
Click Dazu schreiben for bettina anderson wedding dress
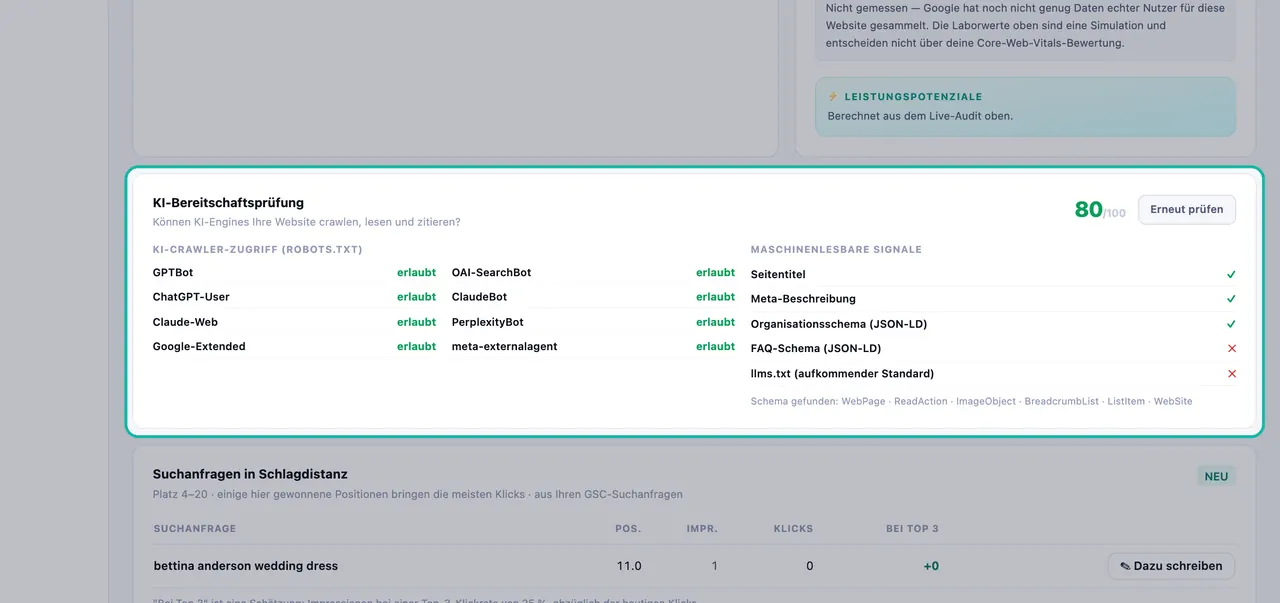point(1171,566)
